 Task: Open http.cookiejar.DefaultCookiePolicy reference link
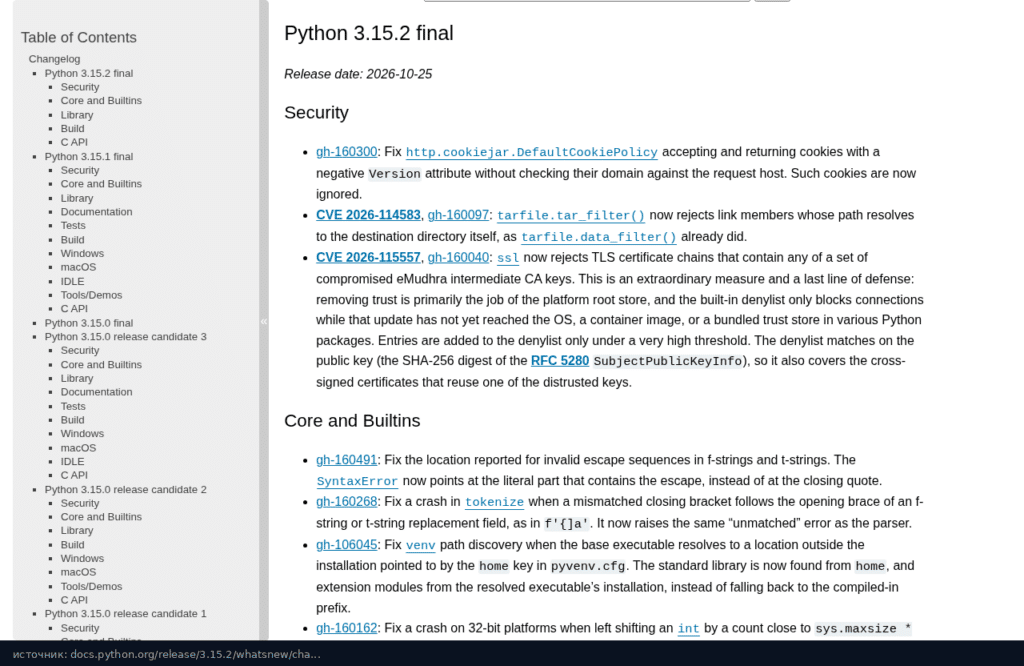pos(532,152)
